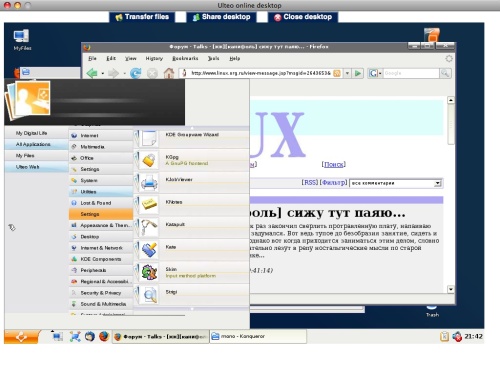Viewport: 500px width, 375px height.
Task: Launch Strigi search icon
Action: (149, 295)
